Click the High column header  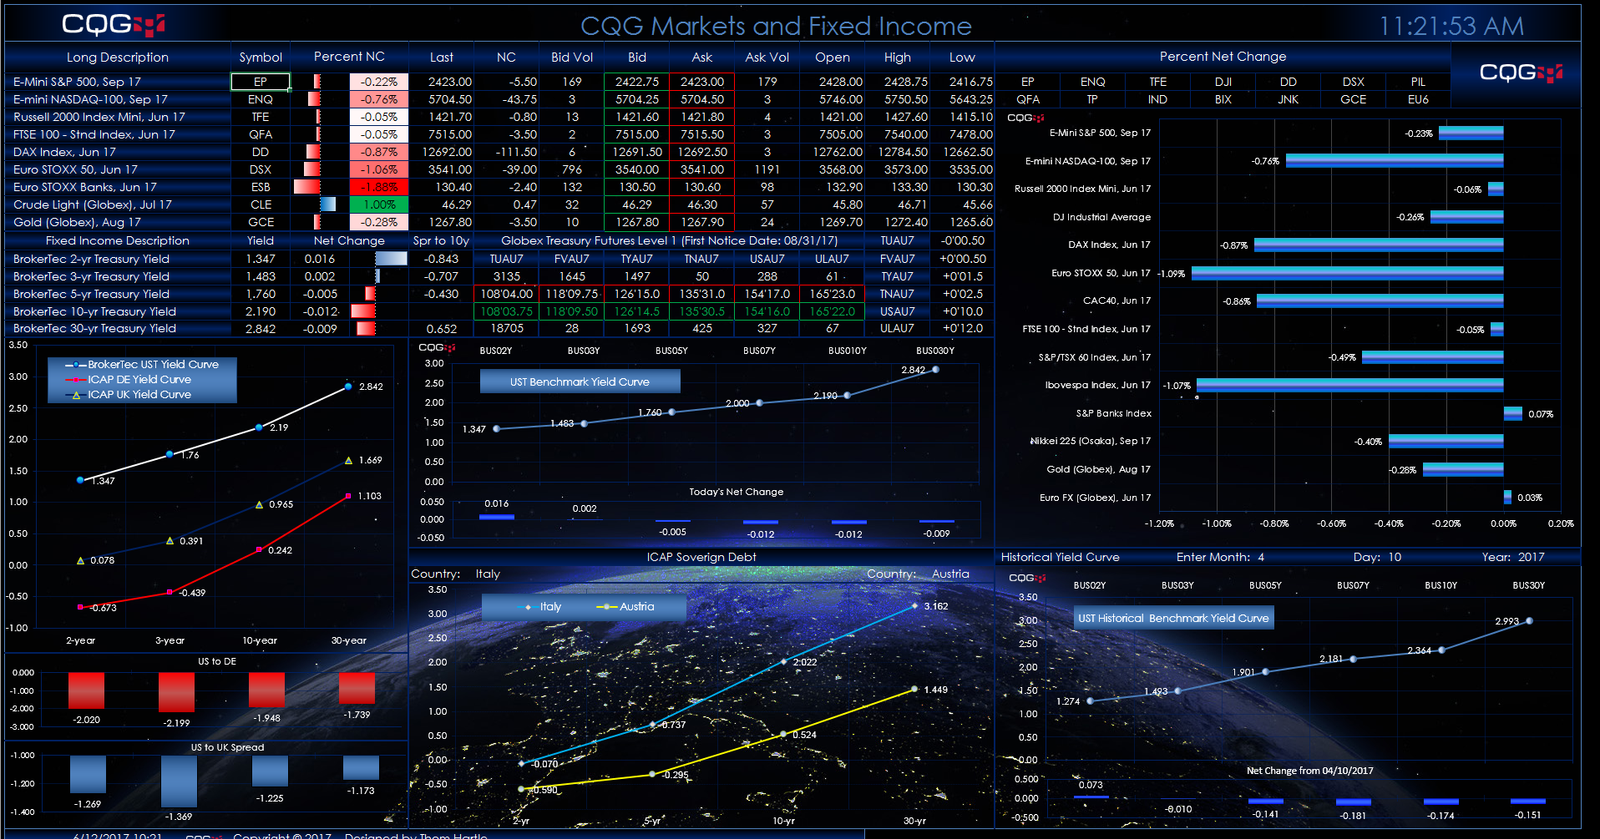897,57
